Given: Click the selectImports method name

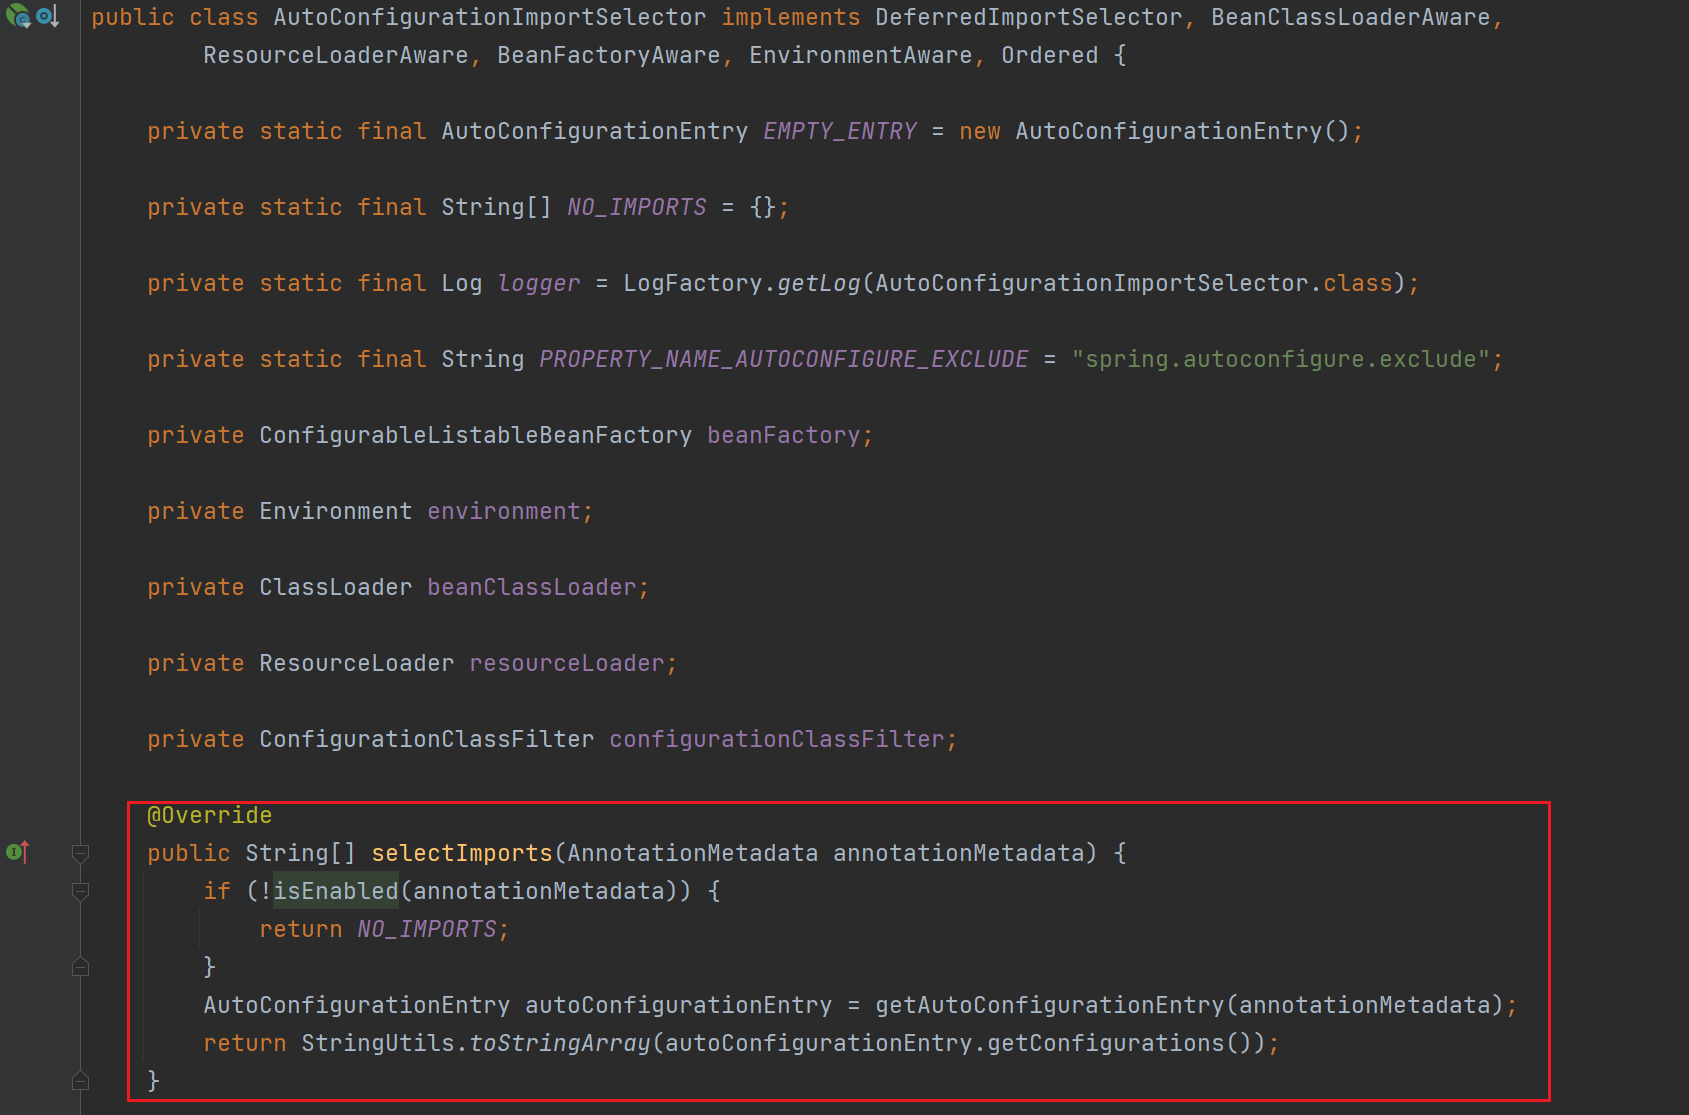Looking at the screenshot, I should (461, 853).
